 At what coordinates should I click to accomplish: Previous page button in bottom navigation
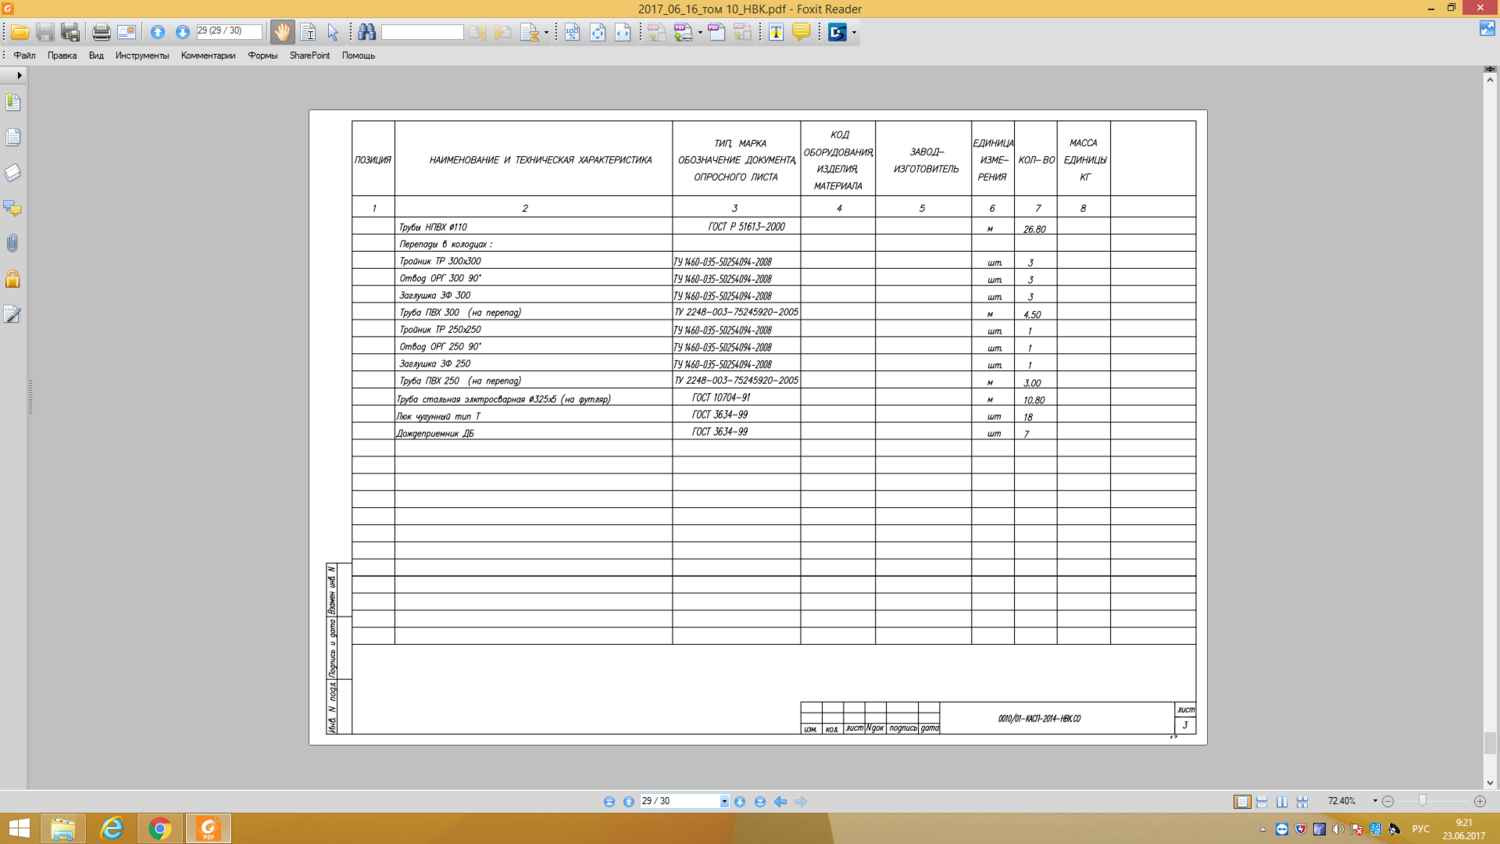tap(629, 802)
